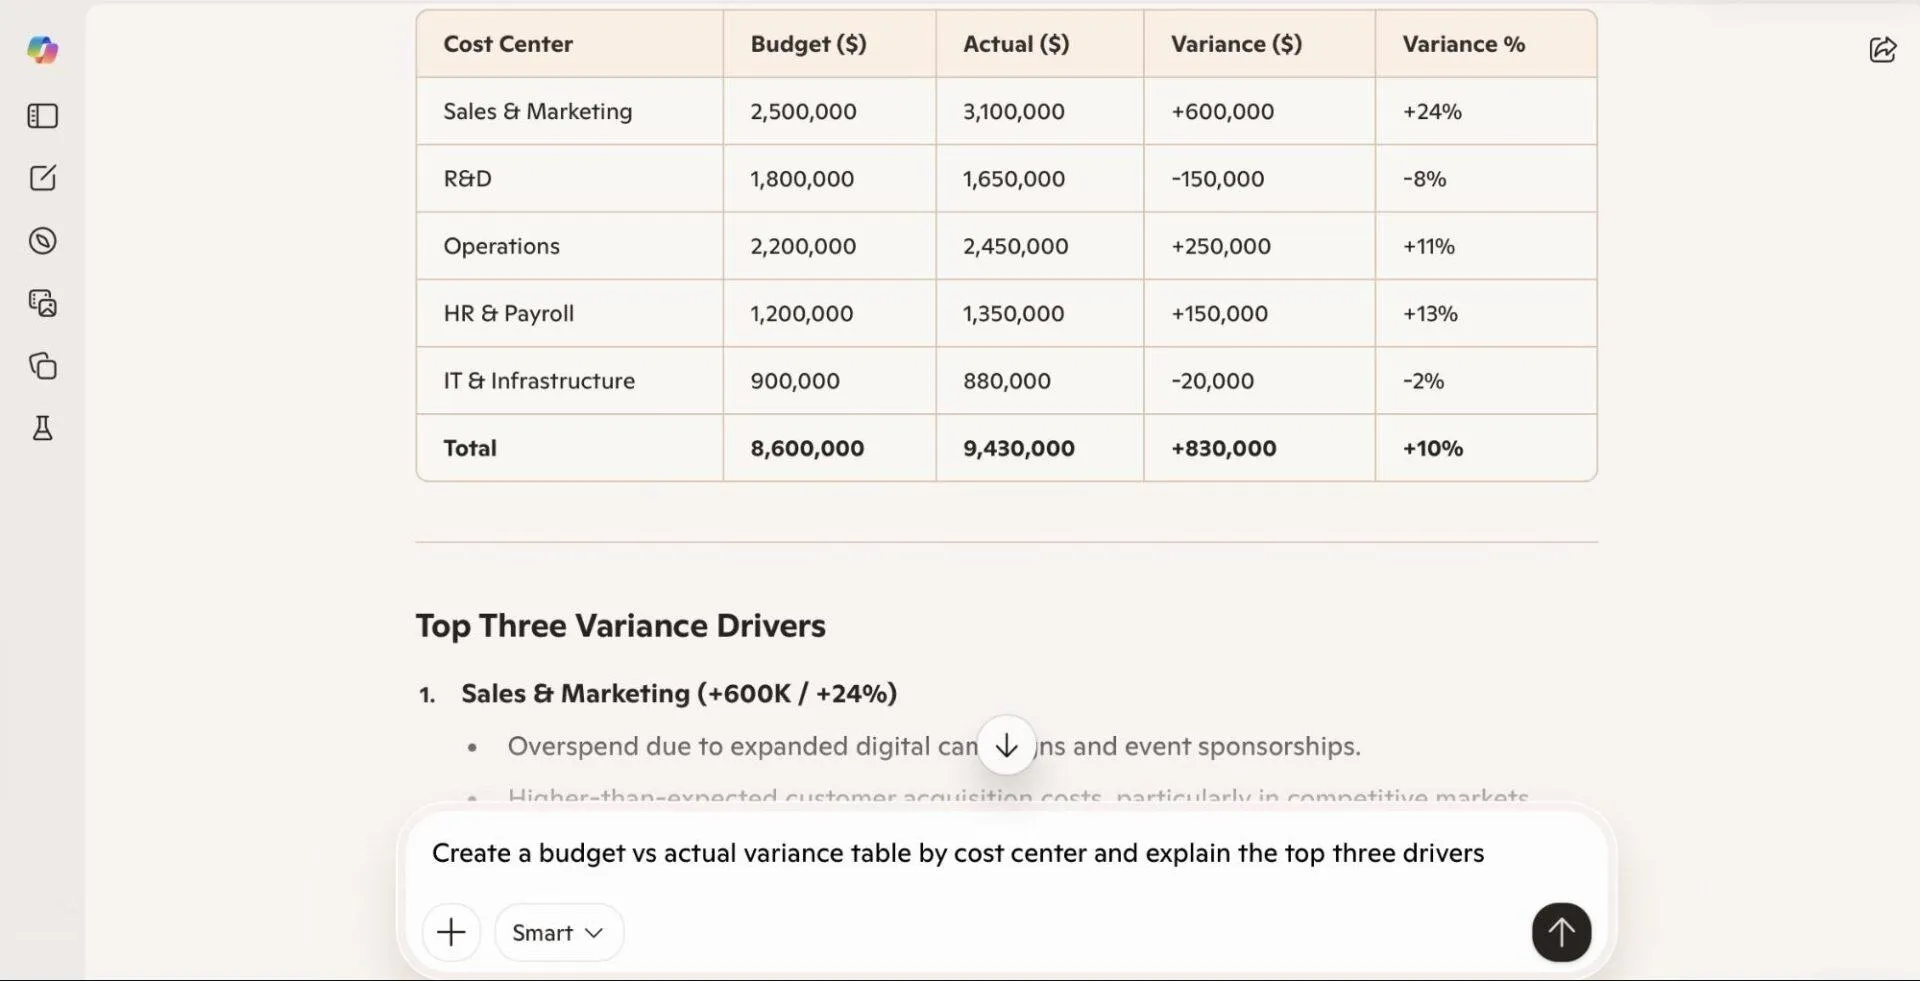Viewport: 1920px width, 981px height.
Task: Open the Discover compass icon
Action: tap(42, 241)
